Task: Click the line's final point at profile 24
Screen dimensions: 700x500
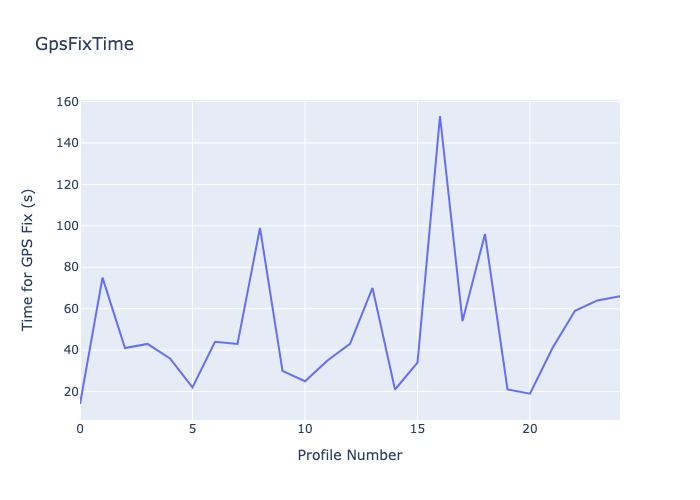Action: click(x=619, y=296)
